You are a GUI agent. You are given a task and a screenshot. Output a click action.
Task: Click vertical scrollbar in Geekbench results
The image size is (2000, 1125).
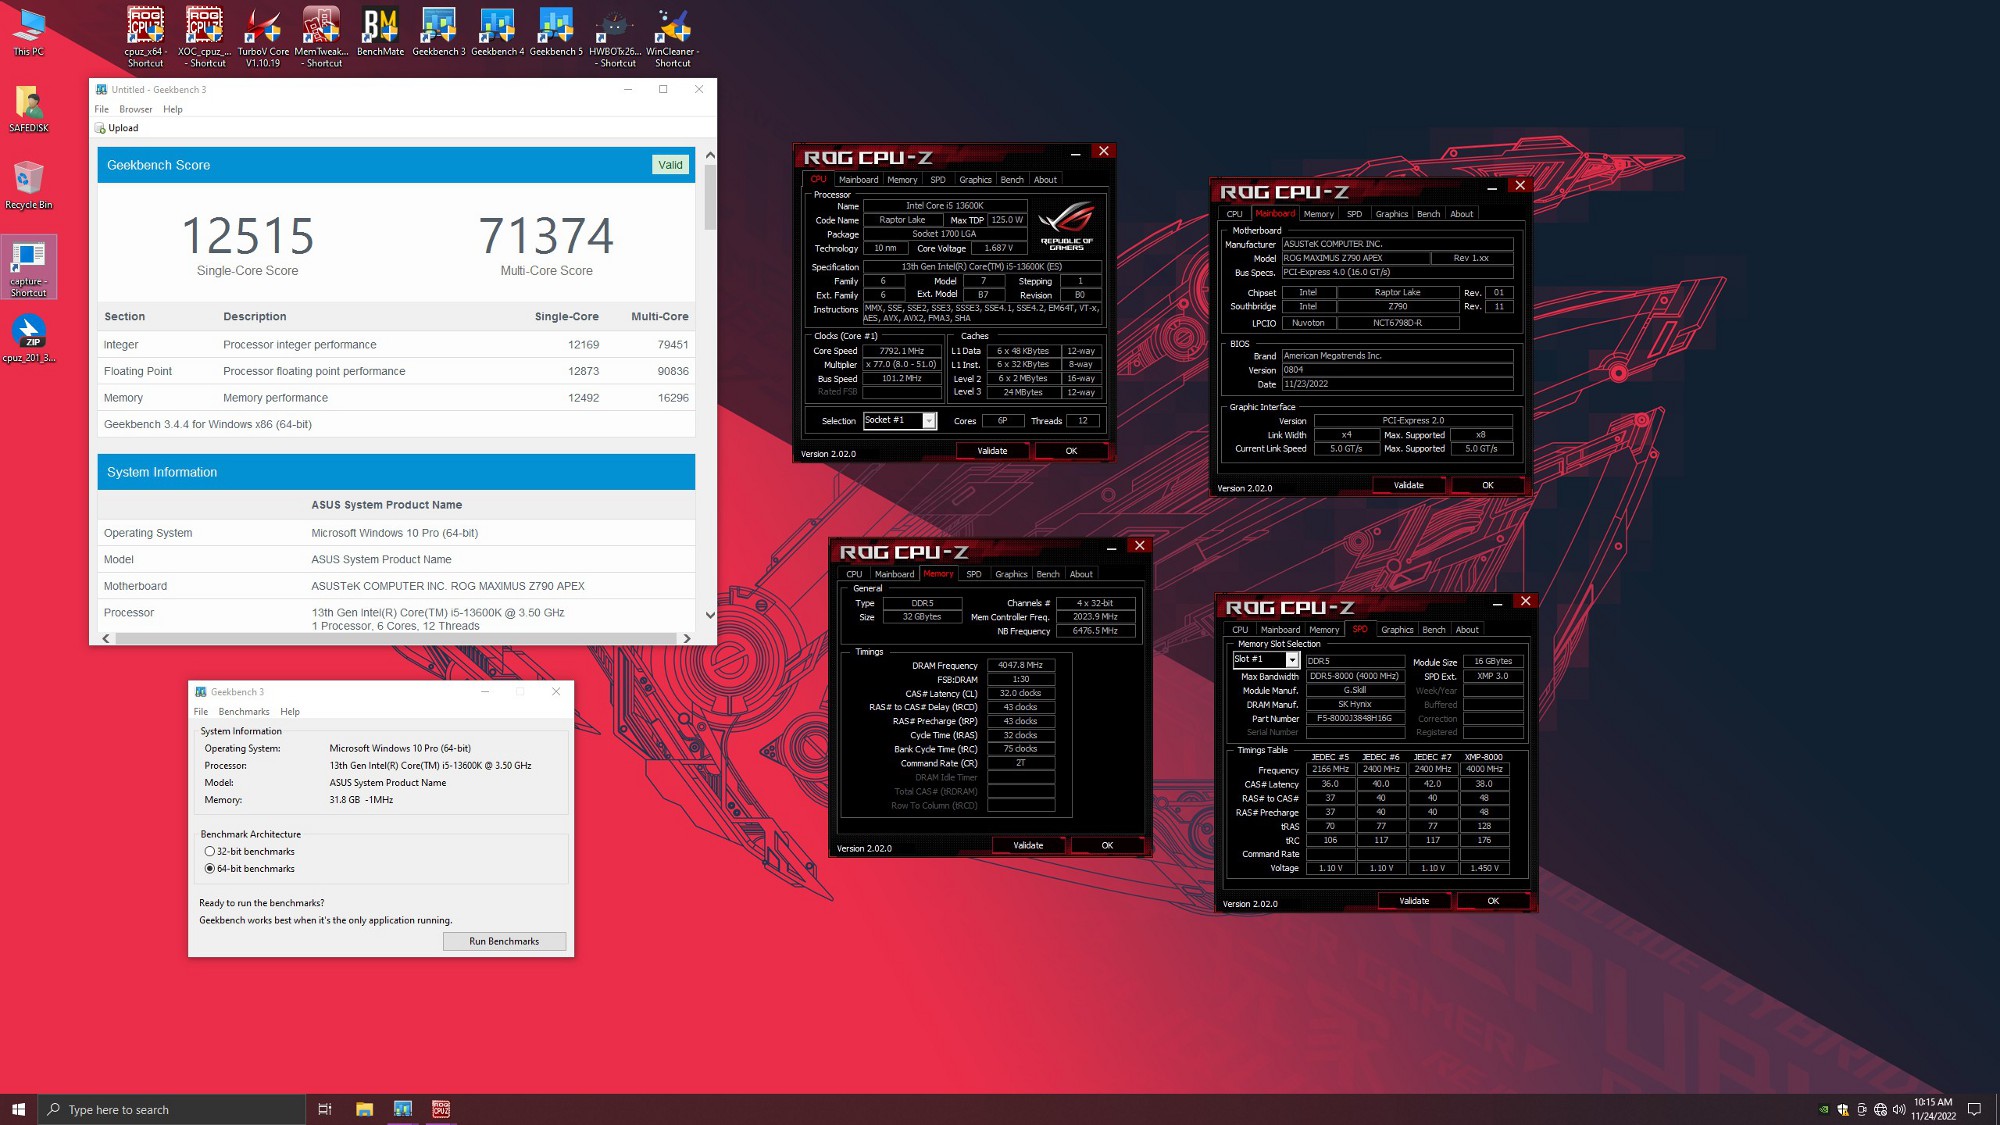click(710, 197)
